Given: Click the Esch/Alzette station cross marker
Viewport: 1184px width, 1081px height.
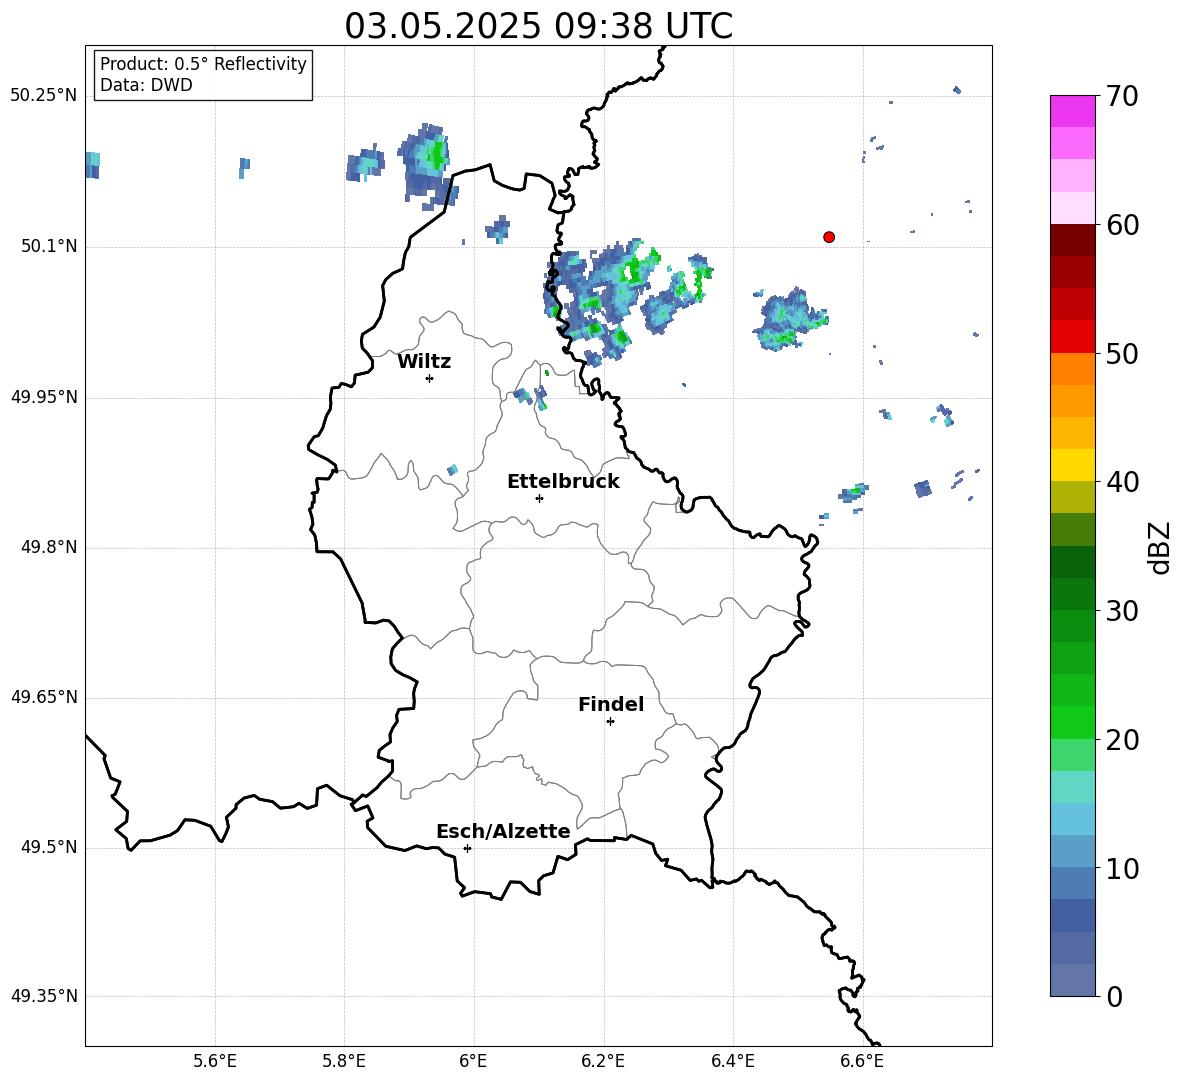Looking at the screenshot, I should click(467, 848).
